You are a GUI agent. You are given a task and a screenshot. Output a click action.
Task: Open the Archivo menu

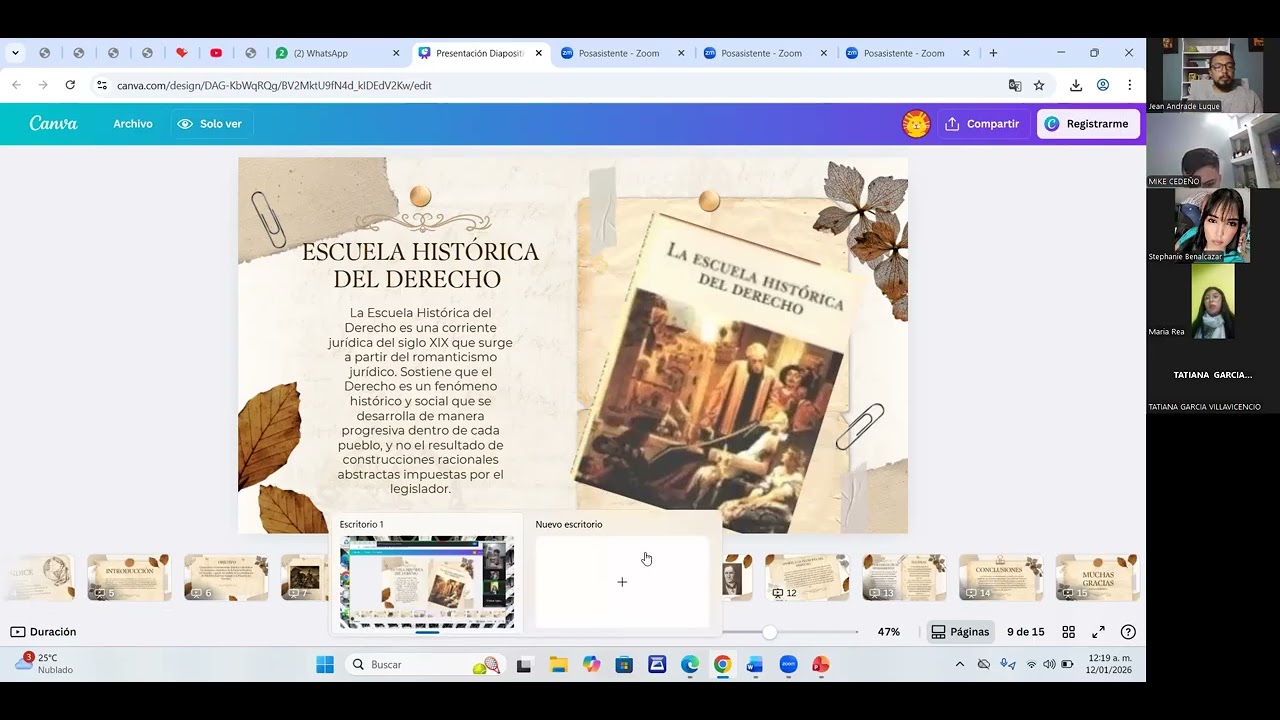pos(133,124)
